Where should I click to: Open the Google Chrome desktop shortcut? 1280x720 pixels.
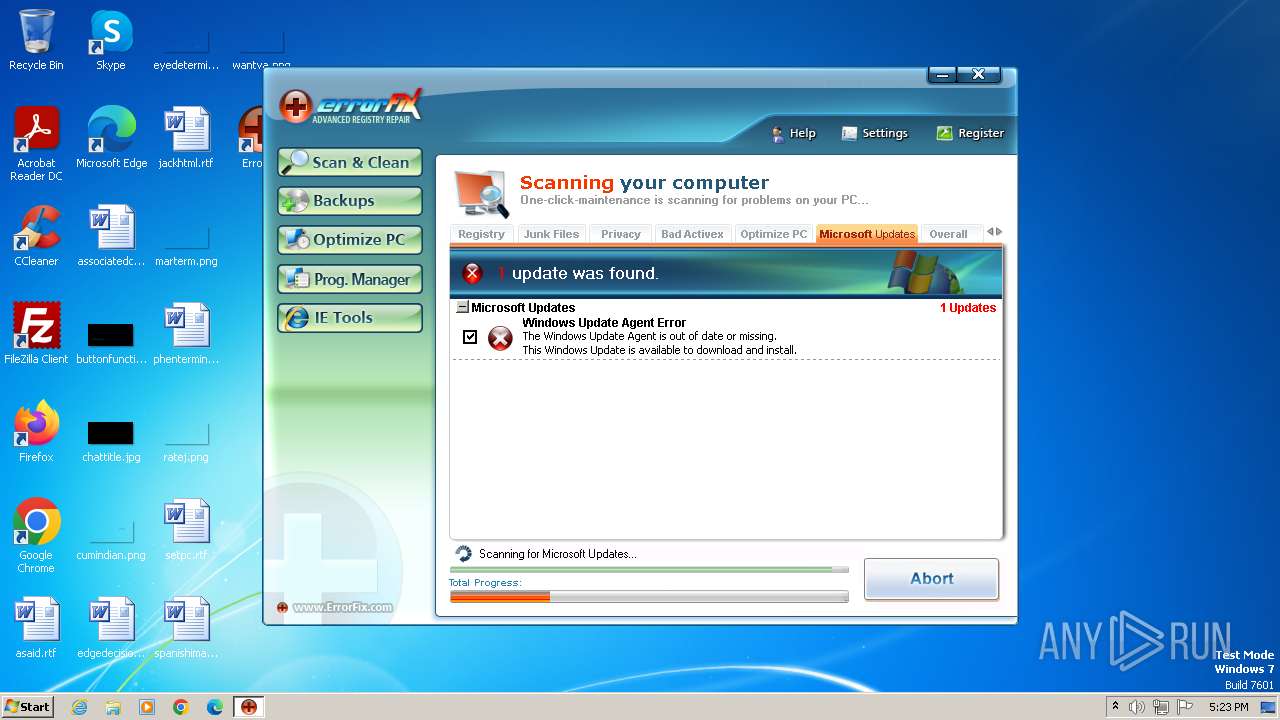pyautogui.click(x=36, y=536)
